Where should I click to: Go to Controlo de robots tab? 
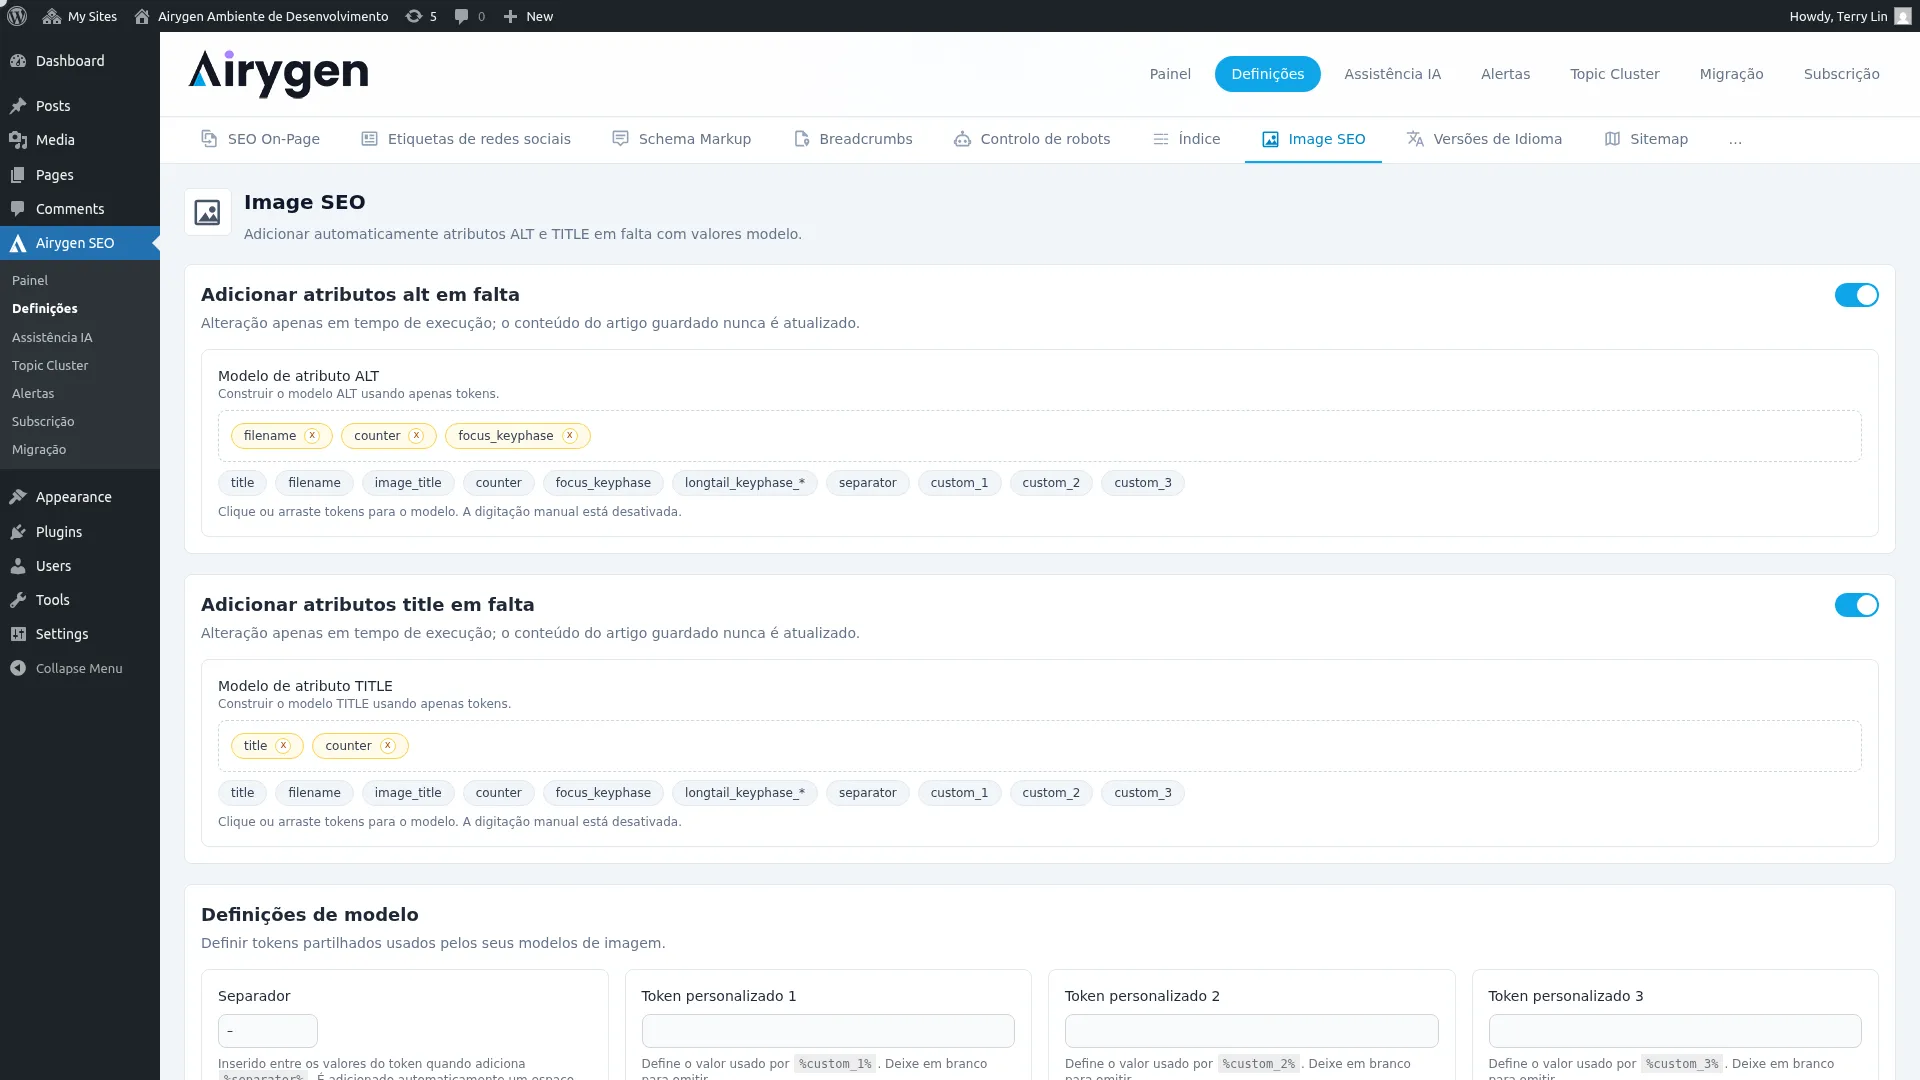point(1032,139)
